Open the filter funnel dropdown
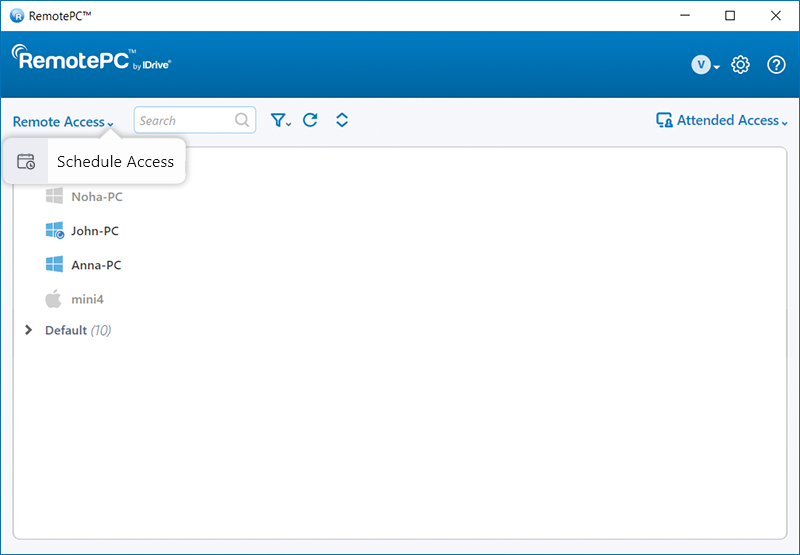 pos(280,120)
